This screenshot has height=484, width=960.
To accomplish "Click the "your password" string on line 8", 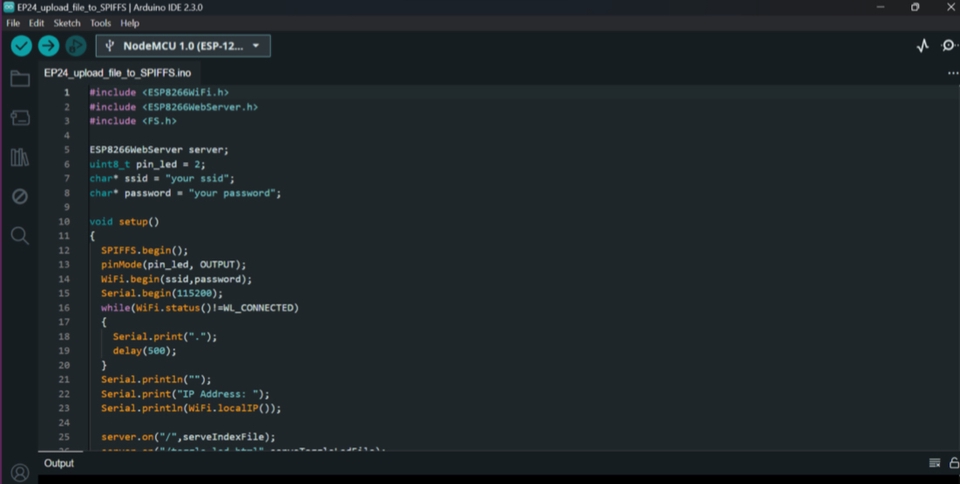I will click(234, 193).
